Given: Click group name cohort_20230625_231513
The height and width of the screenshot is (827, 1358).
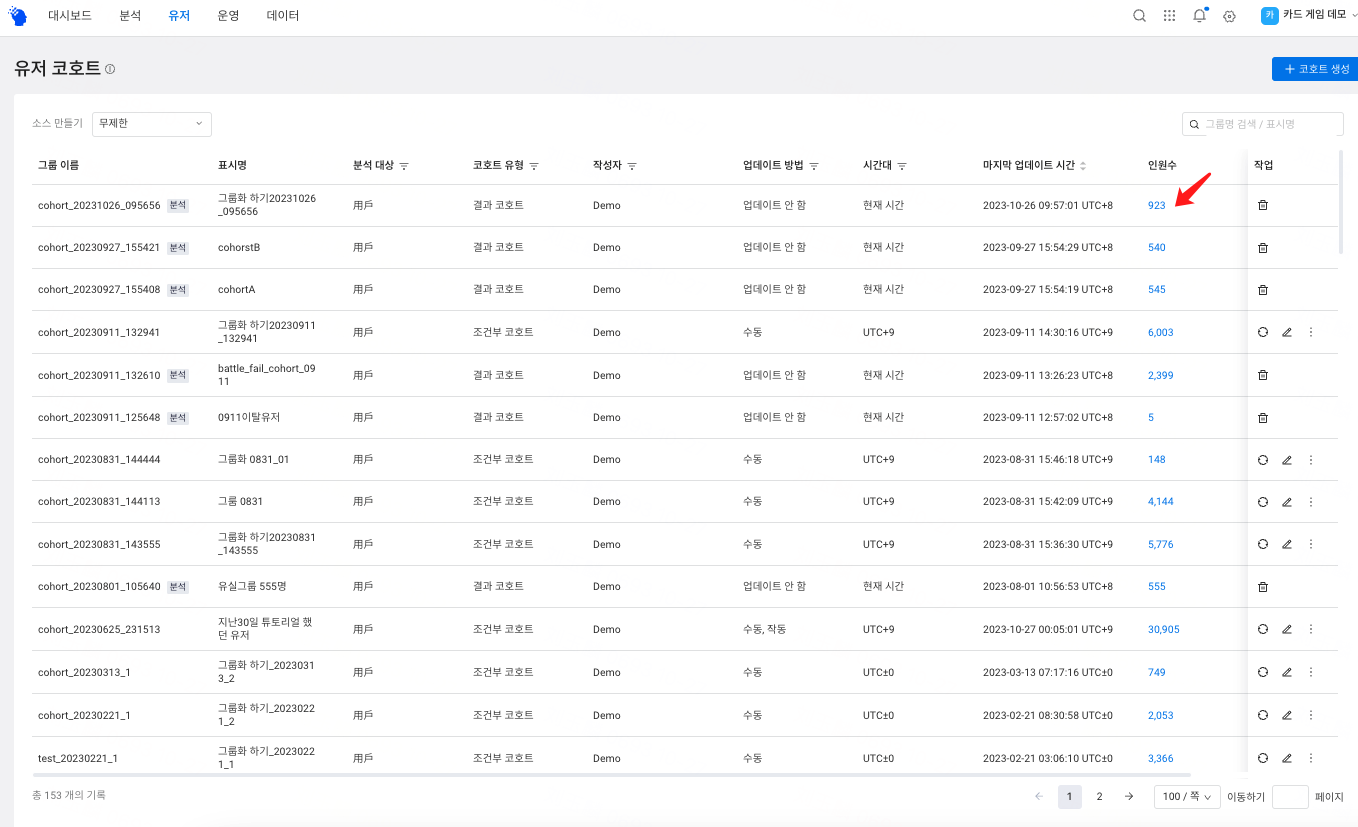Looking at the screenshot, I should pyautogui.click(x=99, y=629).
